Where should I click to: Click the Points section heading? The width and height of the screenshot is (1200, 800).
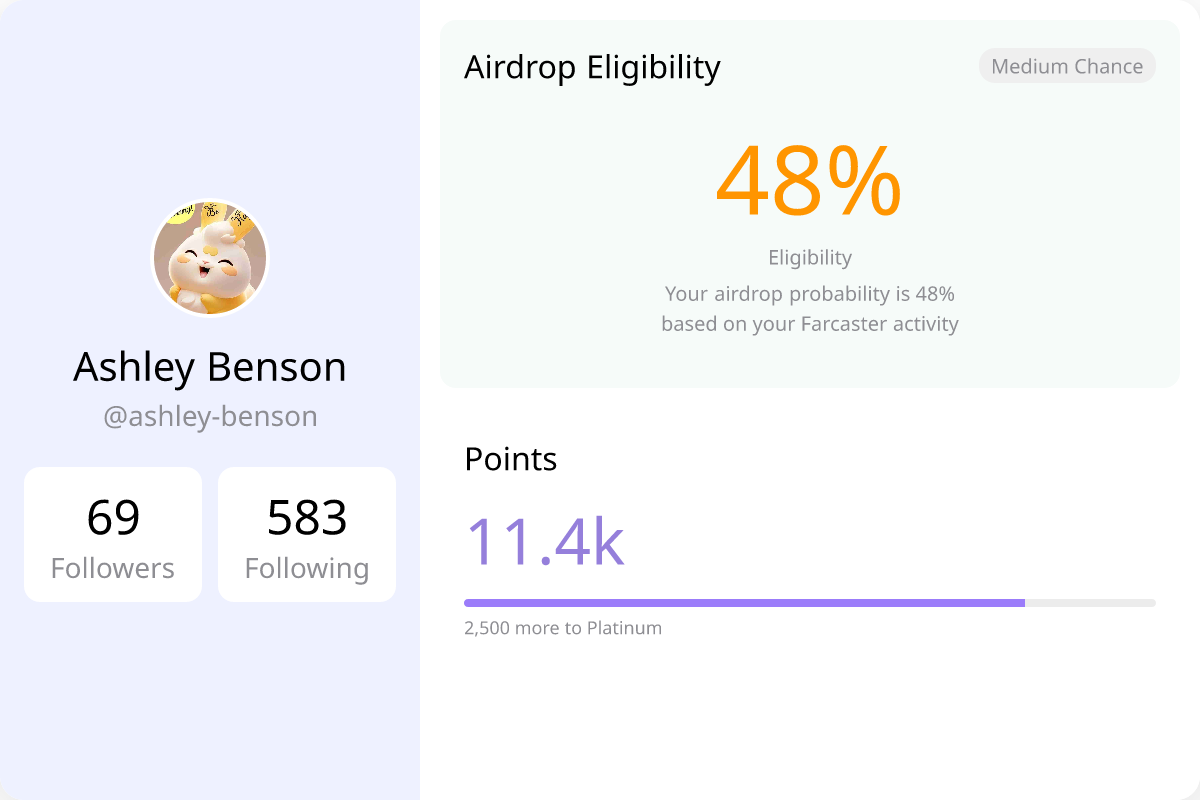[x=511, y=459]
